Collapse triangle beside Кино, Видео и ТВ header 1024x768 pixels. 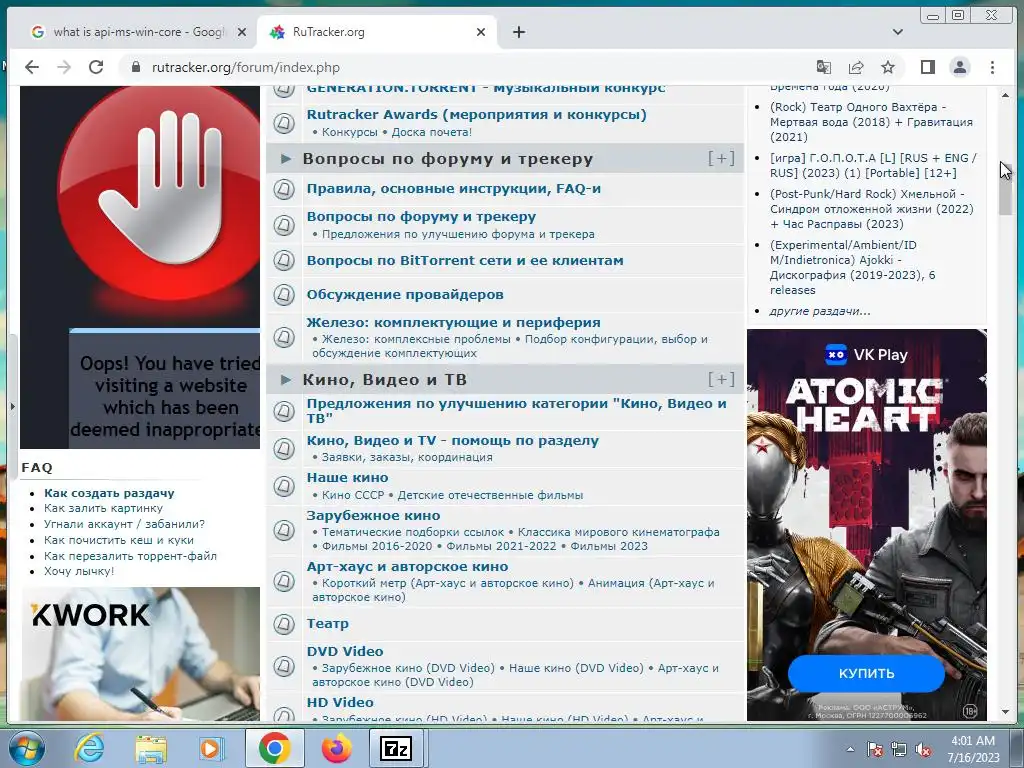pos(285,379)
